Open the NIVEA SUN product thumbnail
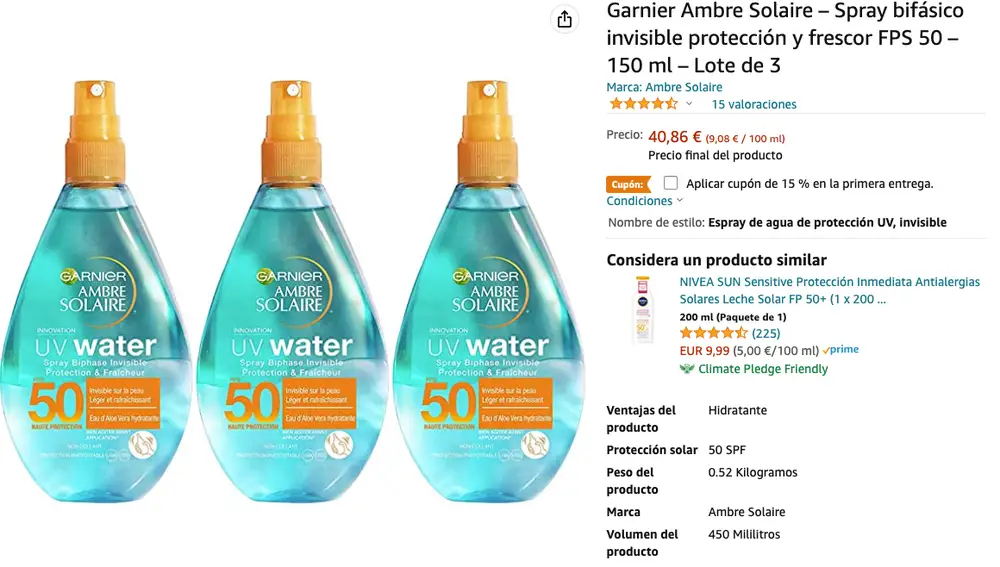1000x567 pixels. point(641,309)
